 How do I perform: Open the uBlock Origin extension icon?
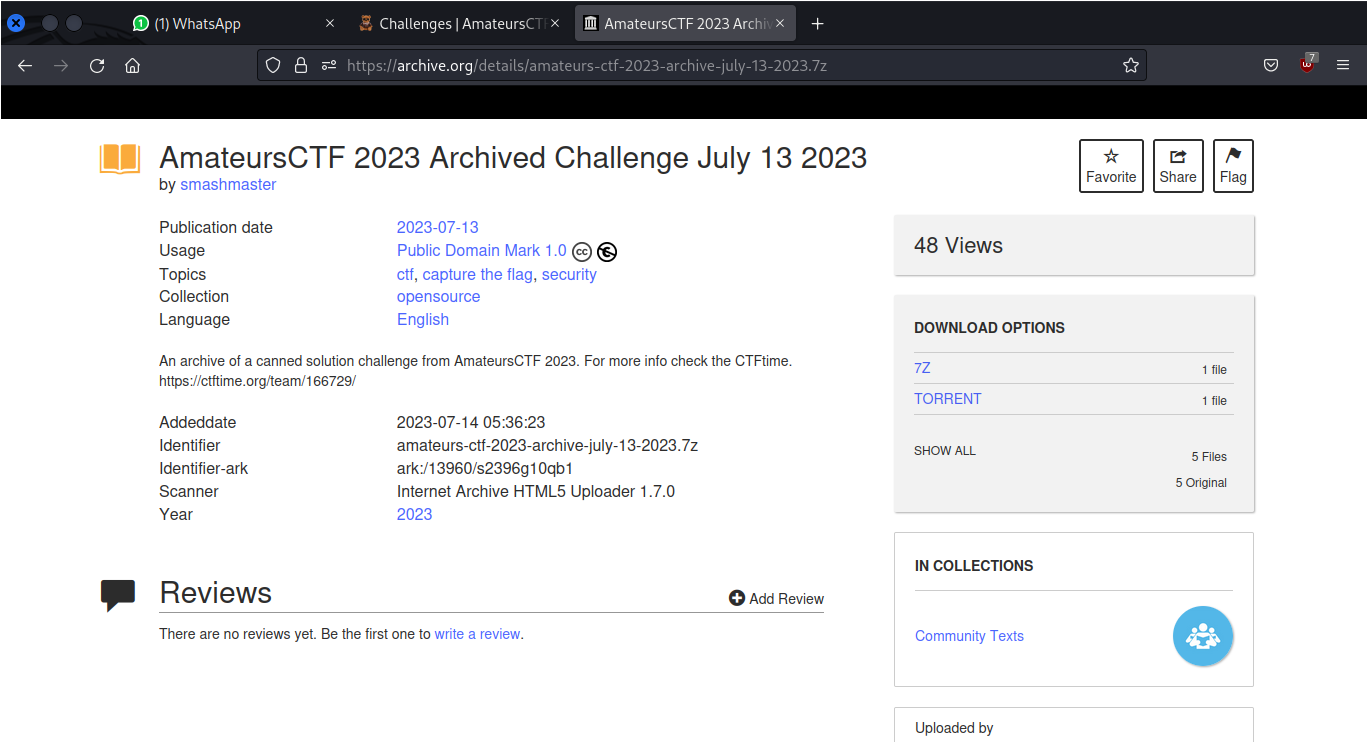click(x=1308, y=64)
